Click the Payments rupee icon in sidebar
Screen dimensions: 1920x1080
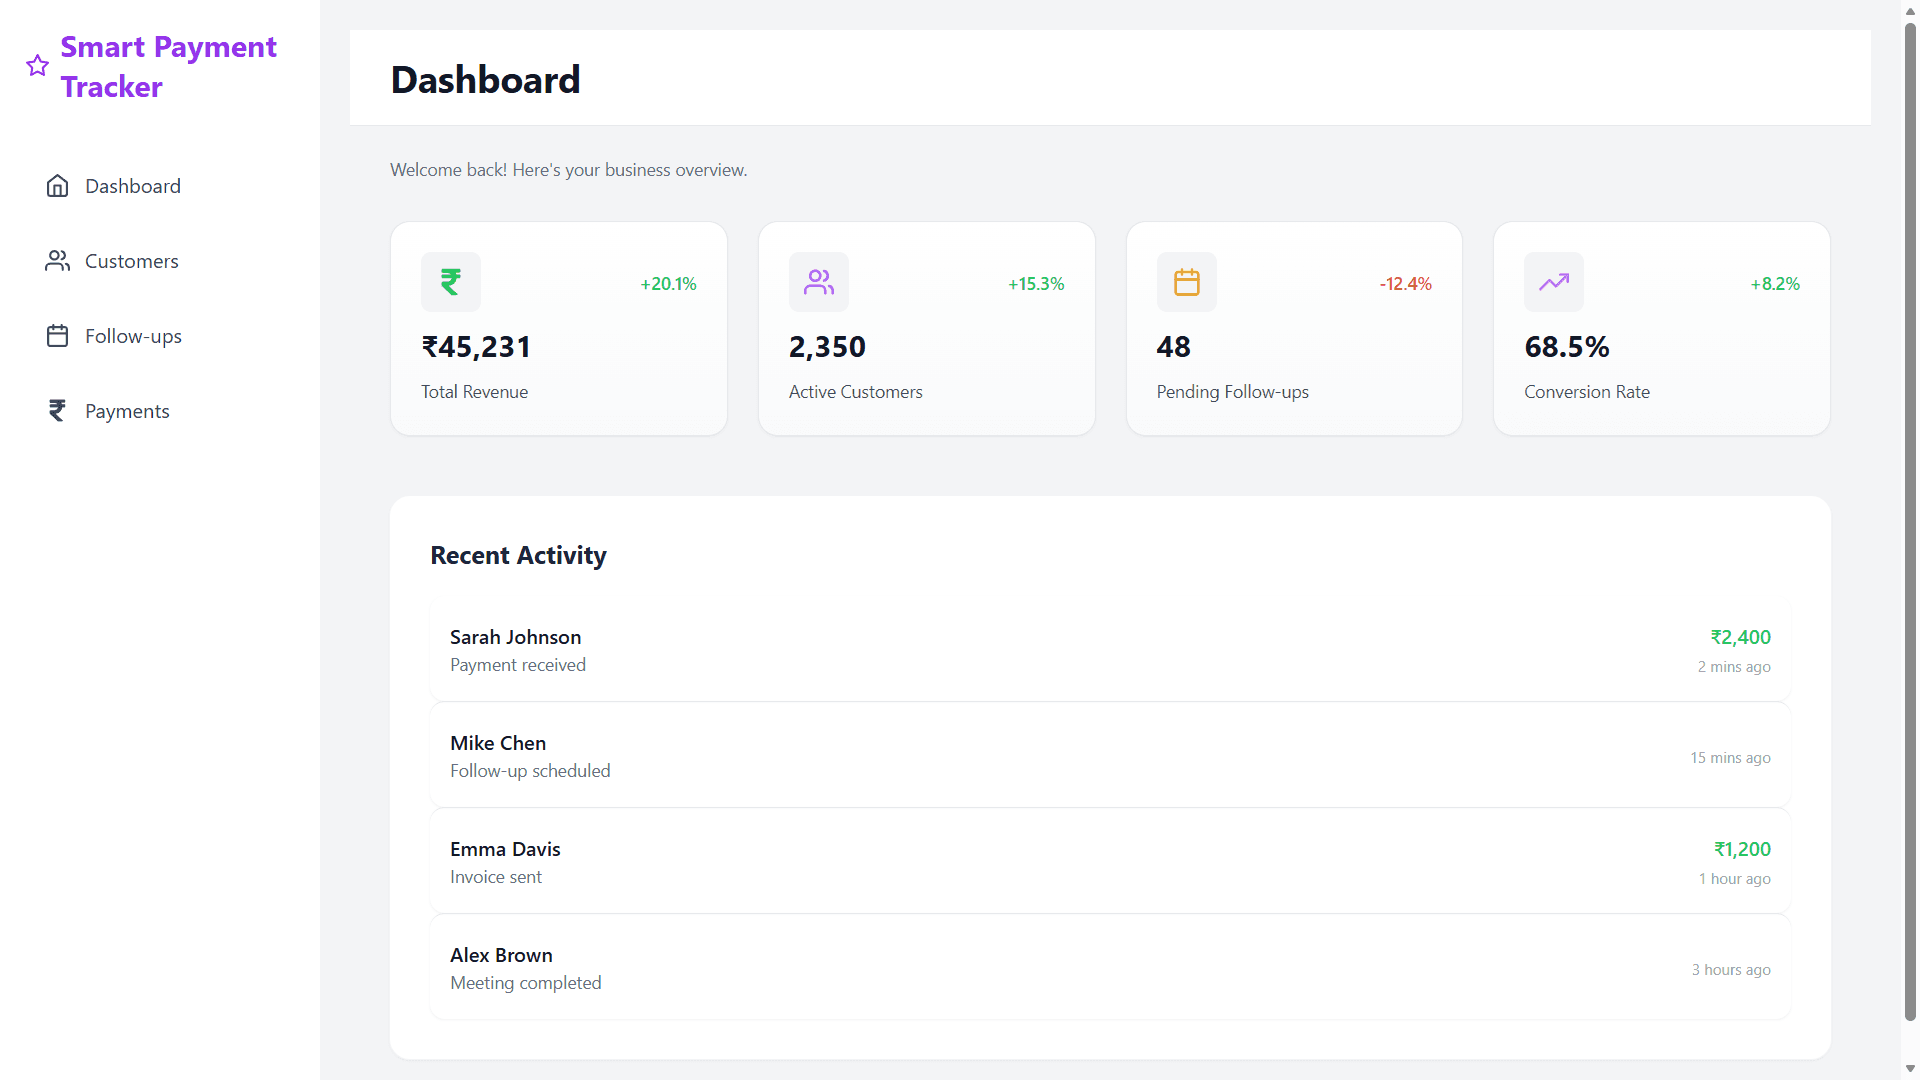point(57,411)
